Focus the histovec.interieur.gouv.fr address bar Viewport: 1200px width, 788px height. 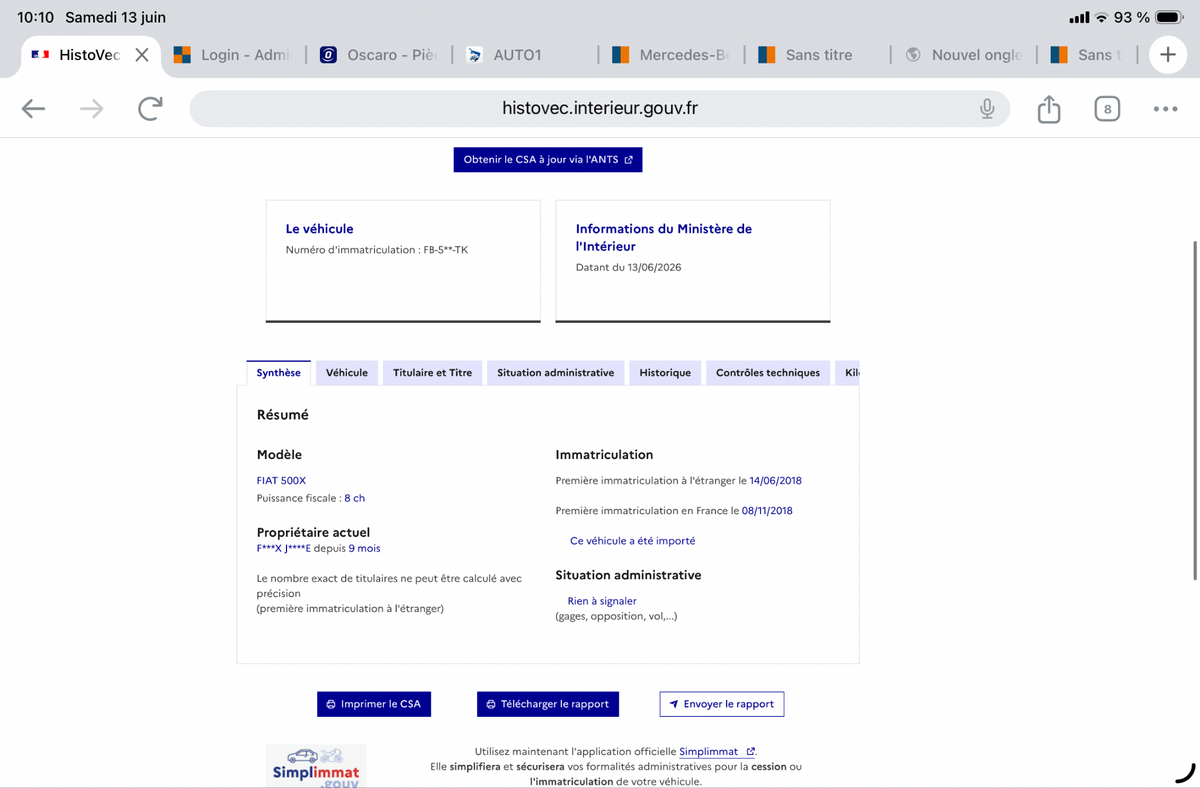click(x=600, y=109)
